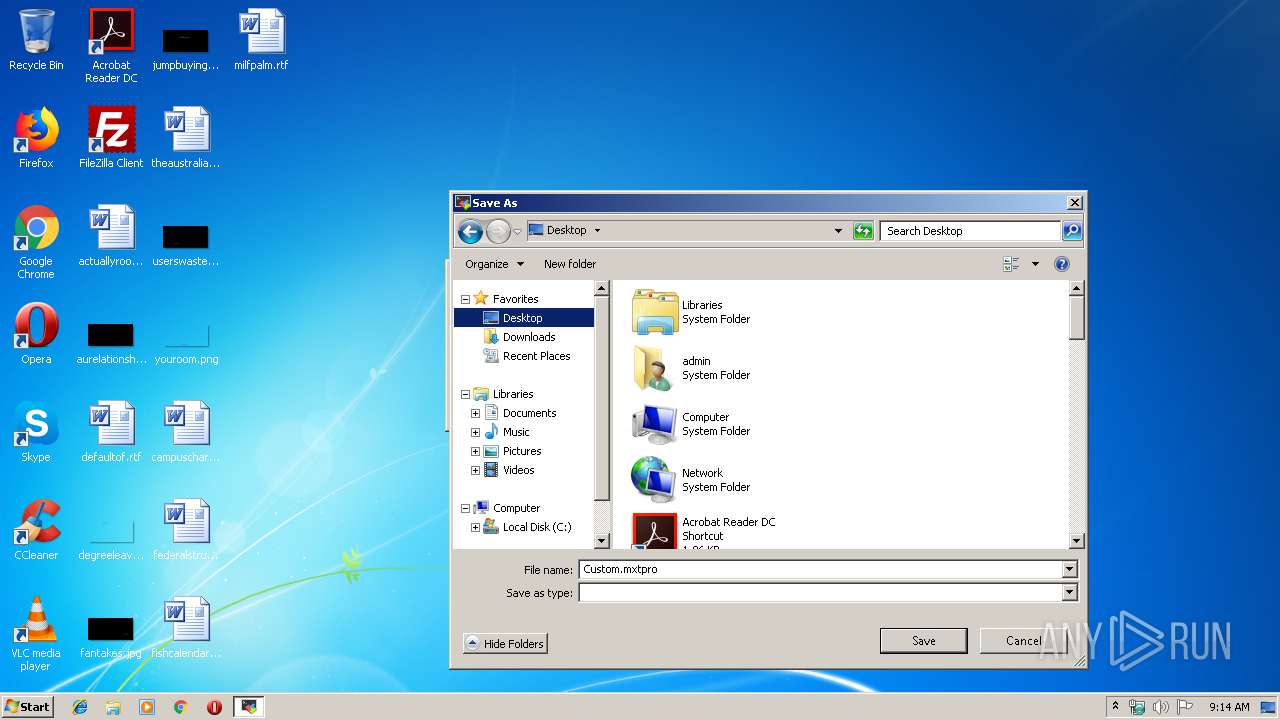This screenshot has height=720, width=1280.
Task: Create a New folder
Action: pyautogui.click(x=570, y=264)
